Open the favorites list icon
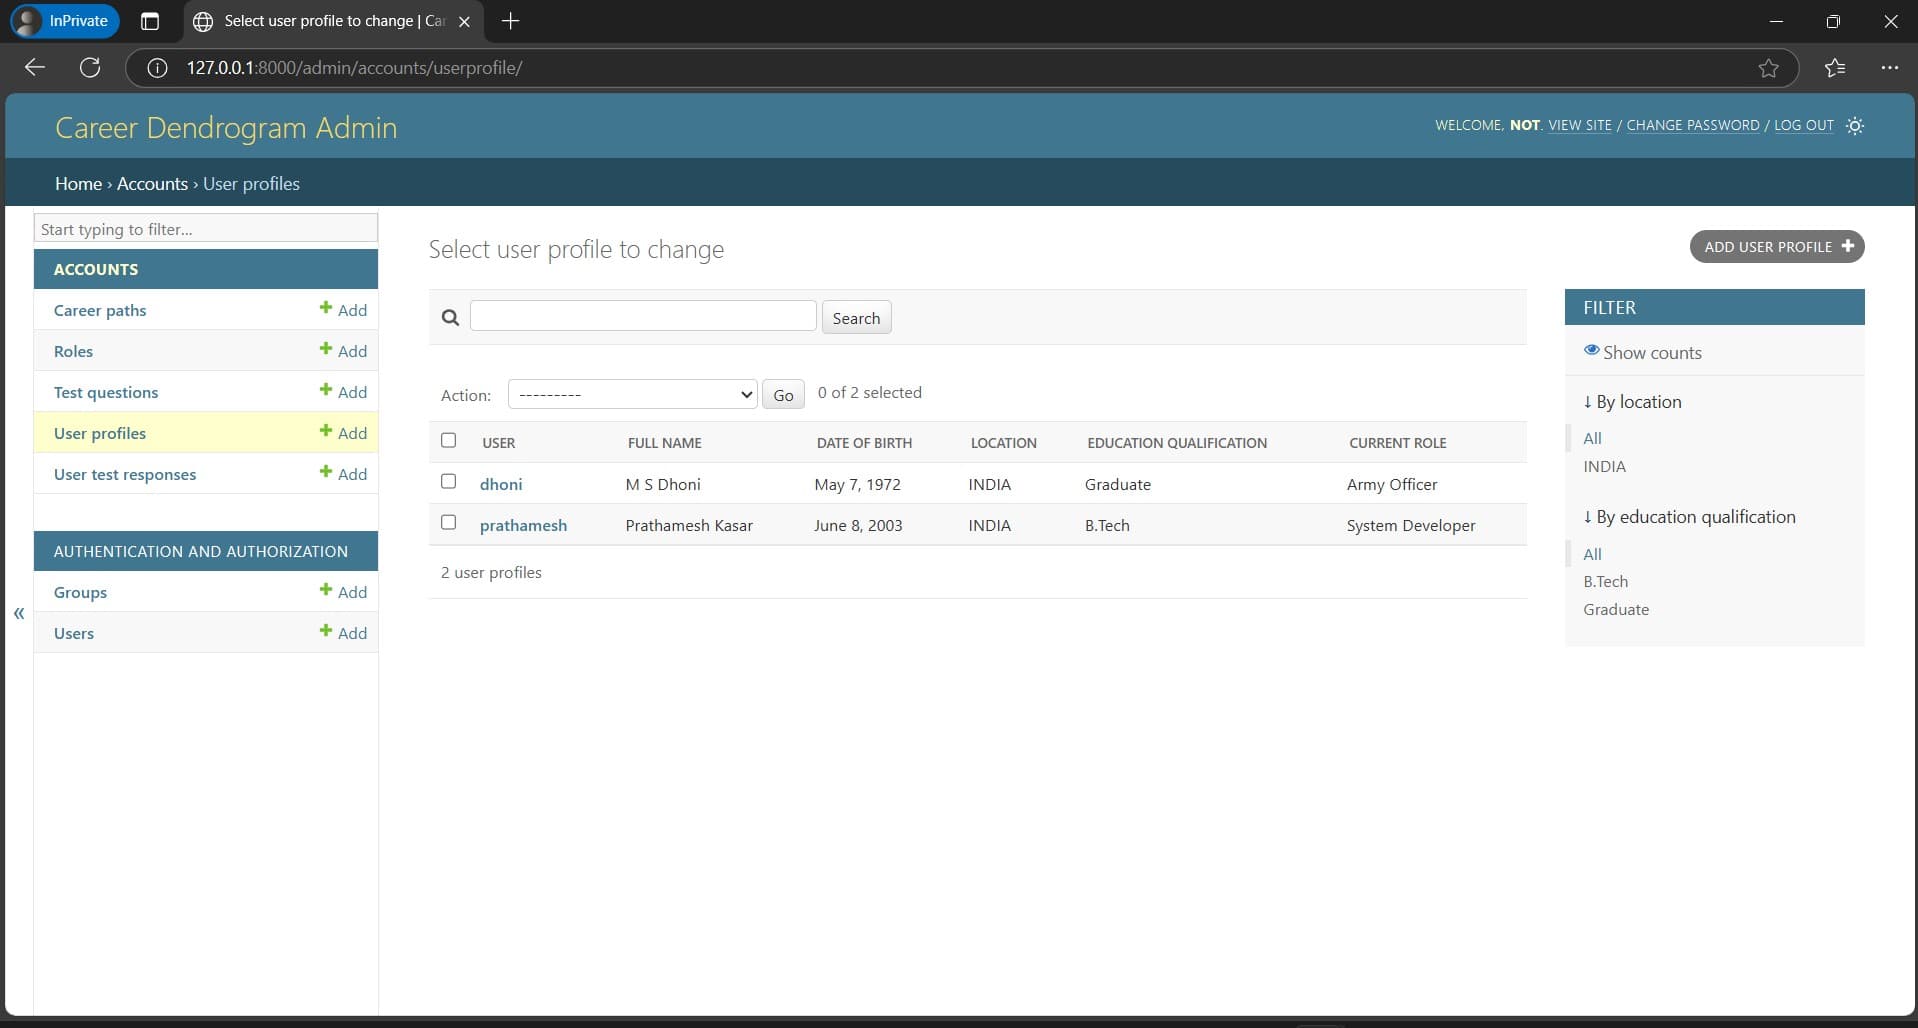 coord(1834,68)
